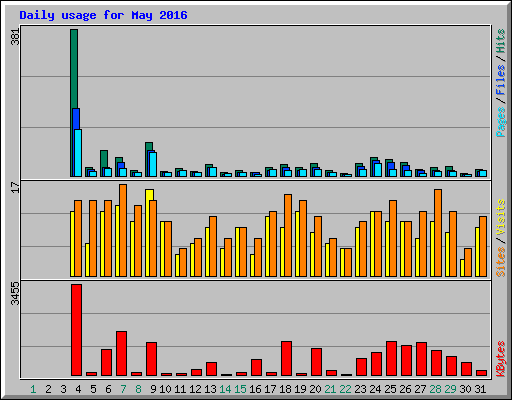512x400 pixels.
Task: Click day 14 on the x-axis
Action: (x=225, y=389)
